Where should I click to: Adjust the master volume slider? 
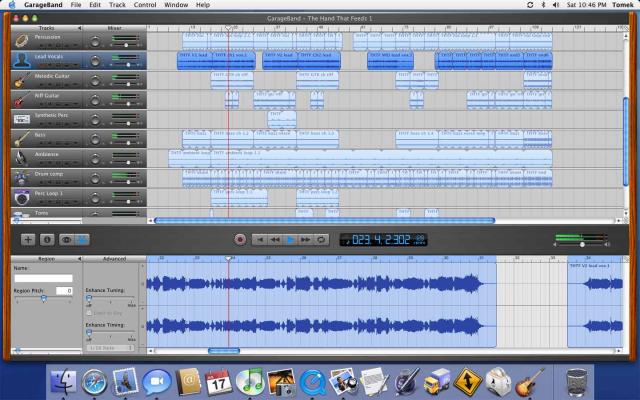coord(582,244)
